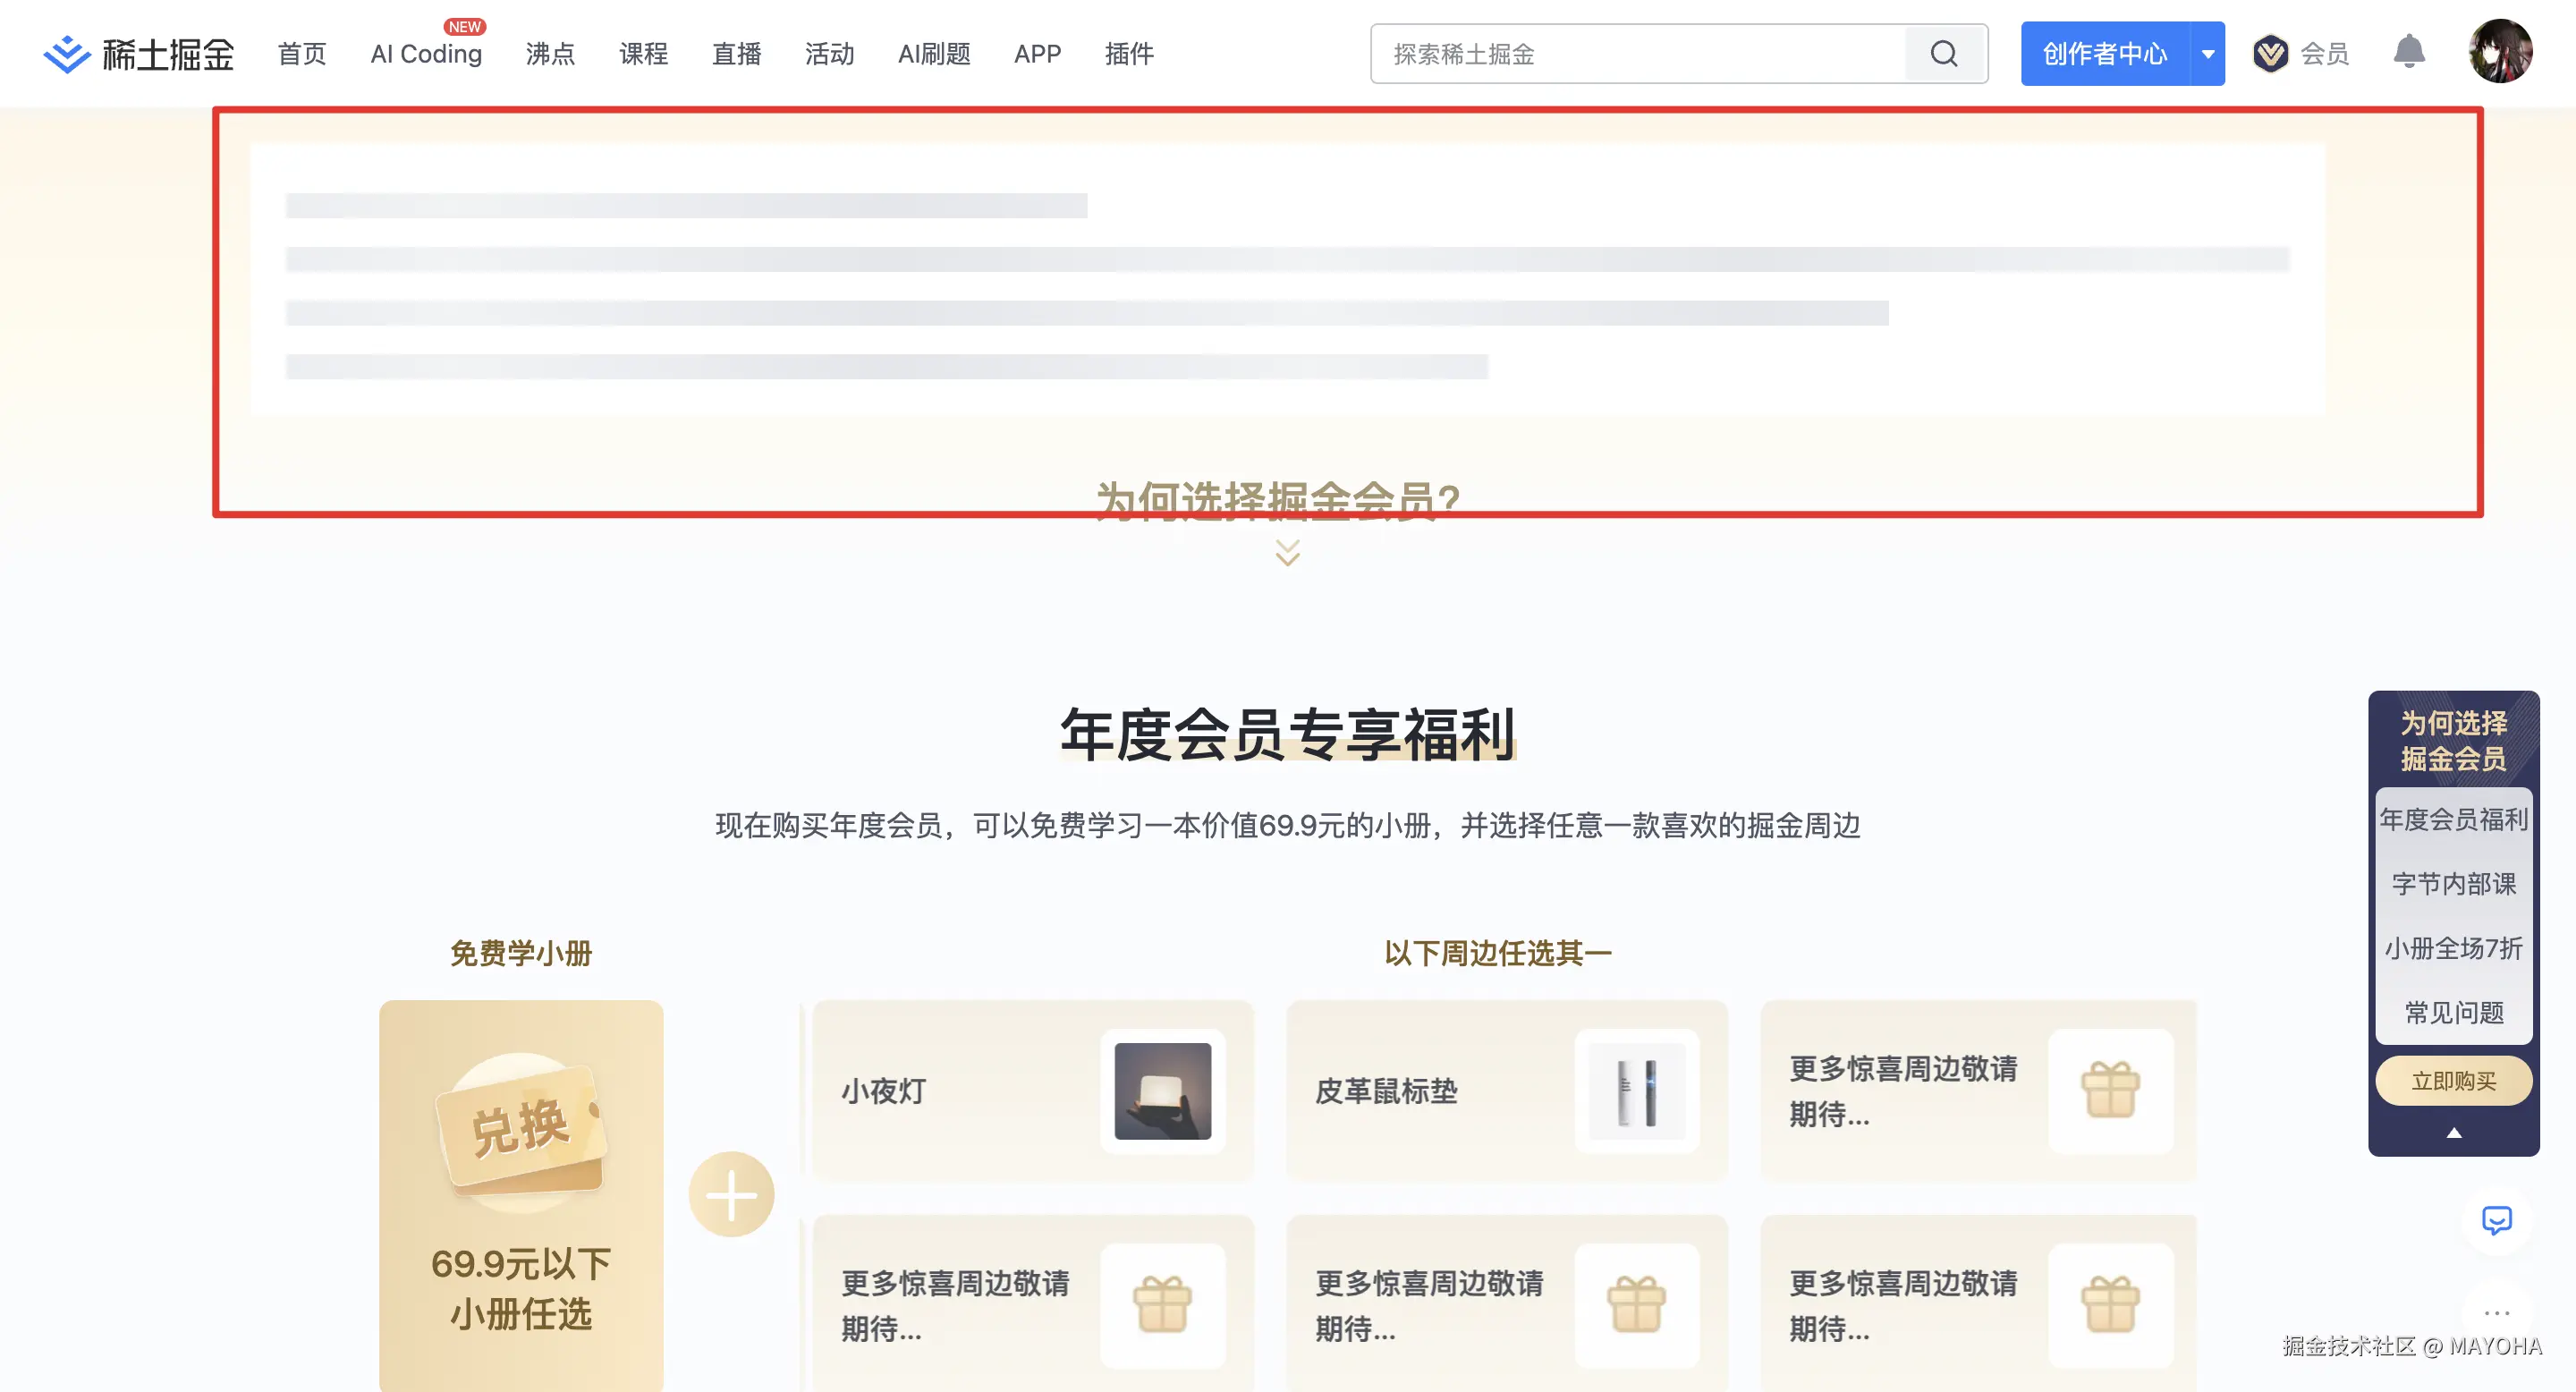This screenshot has height=1392, width=2576.
Task: Open notifications via the bell icon
Action: [2410, 52]
